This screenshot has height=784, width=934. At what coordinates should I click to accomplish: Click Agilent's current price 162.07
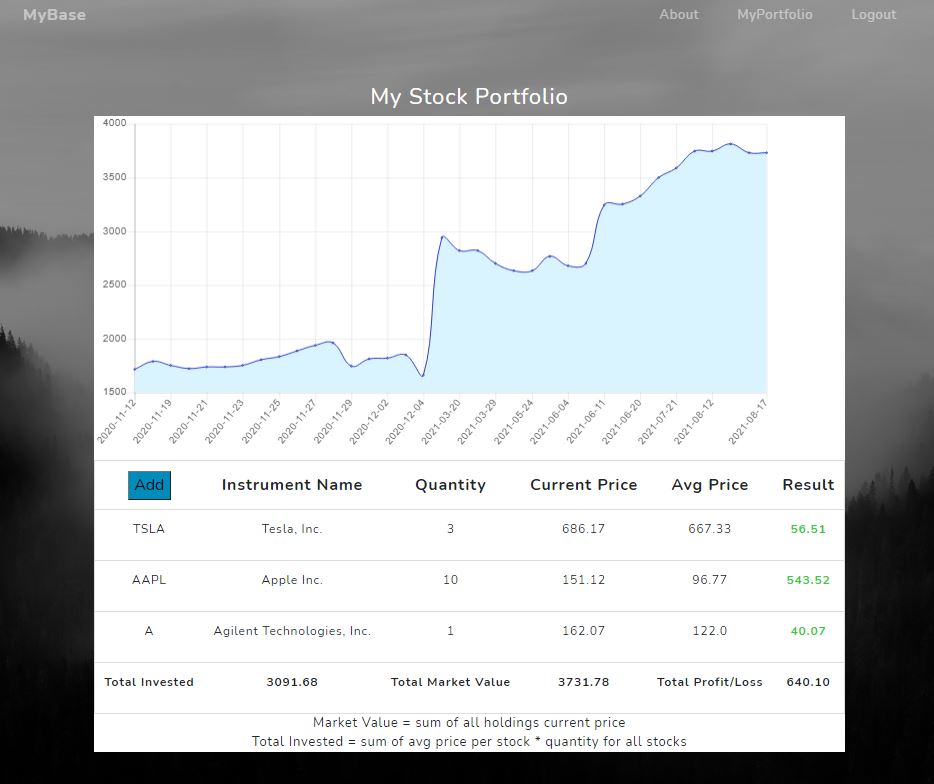pyautogui.click(x=584, y=631)
